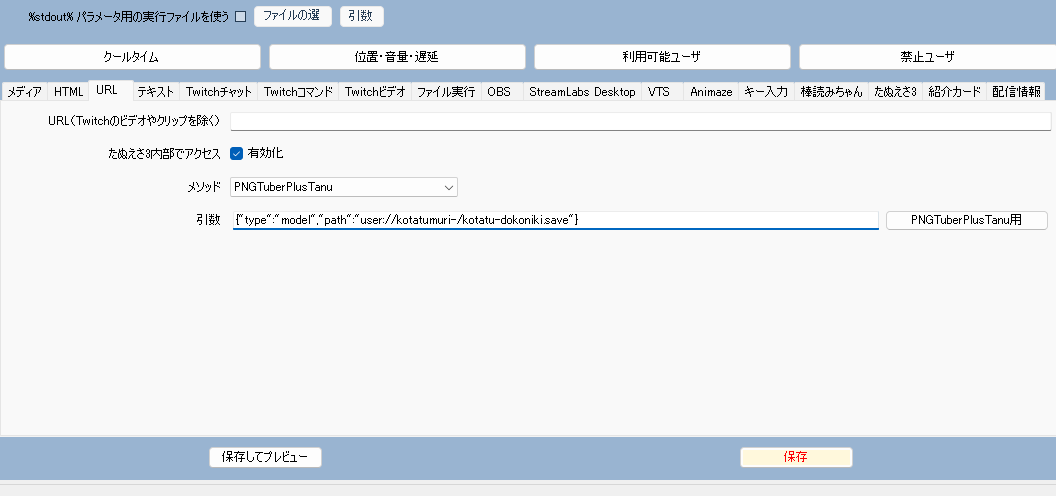Click the 保存 button
The width and height of the screenshot is (1056, 496).
coord(796,457)
